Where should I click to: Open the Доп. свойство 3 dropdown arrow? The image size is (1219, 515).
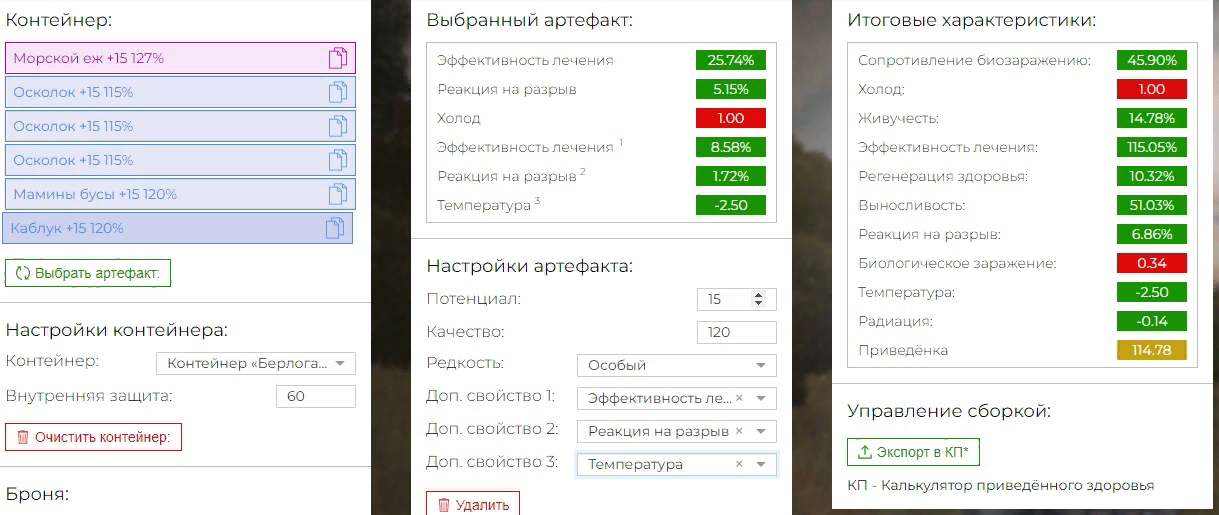[x=761, y=464]
